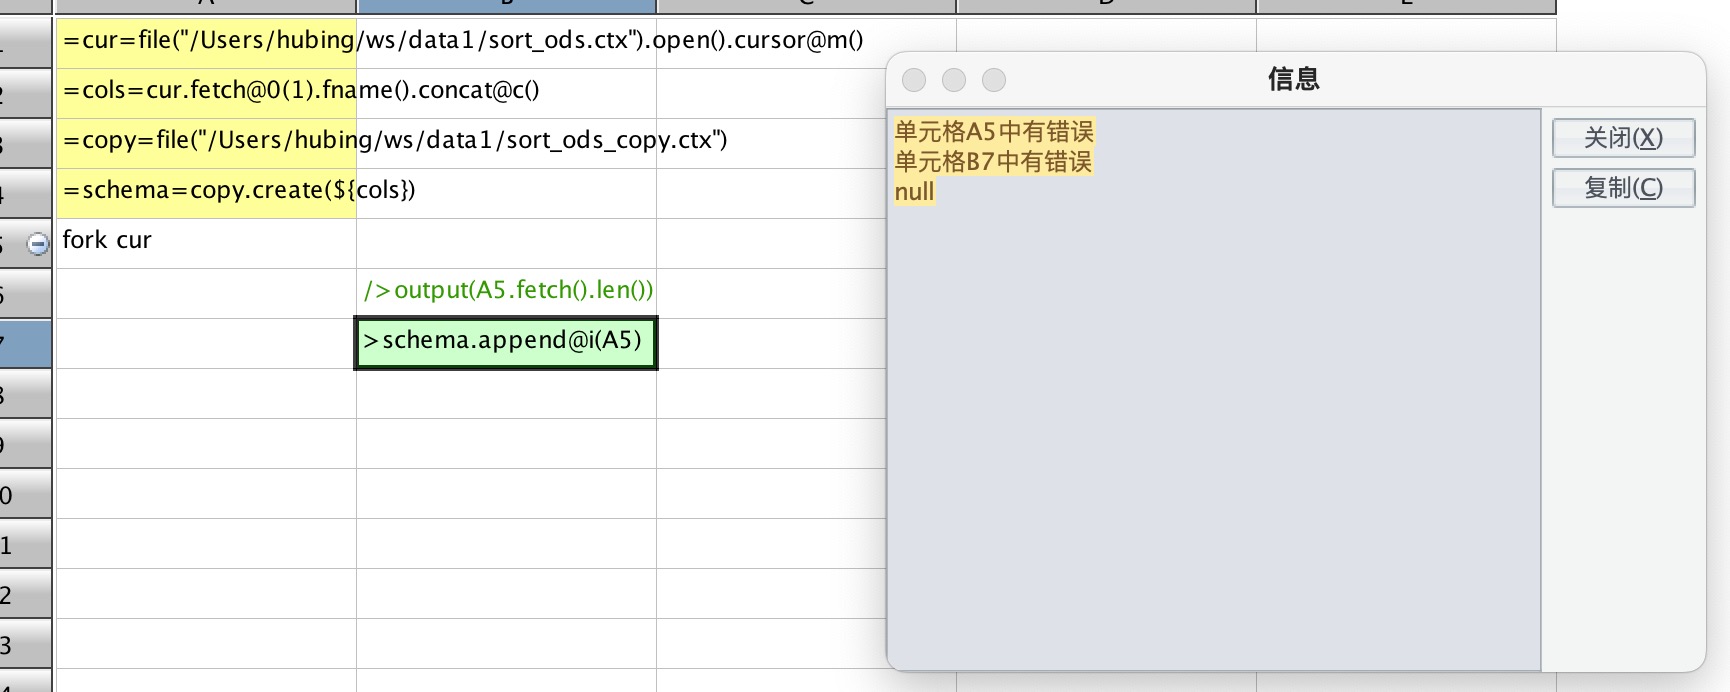Select the schema.append@i(A5) cell

coord(507,342)
